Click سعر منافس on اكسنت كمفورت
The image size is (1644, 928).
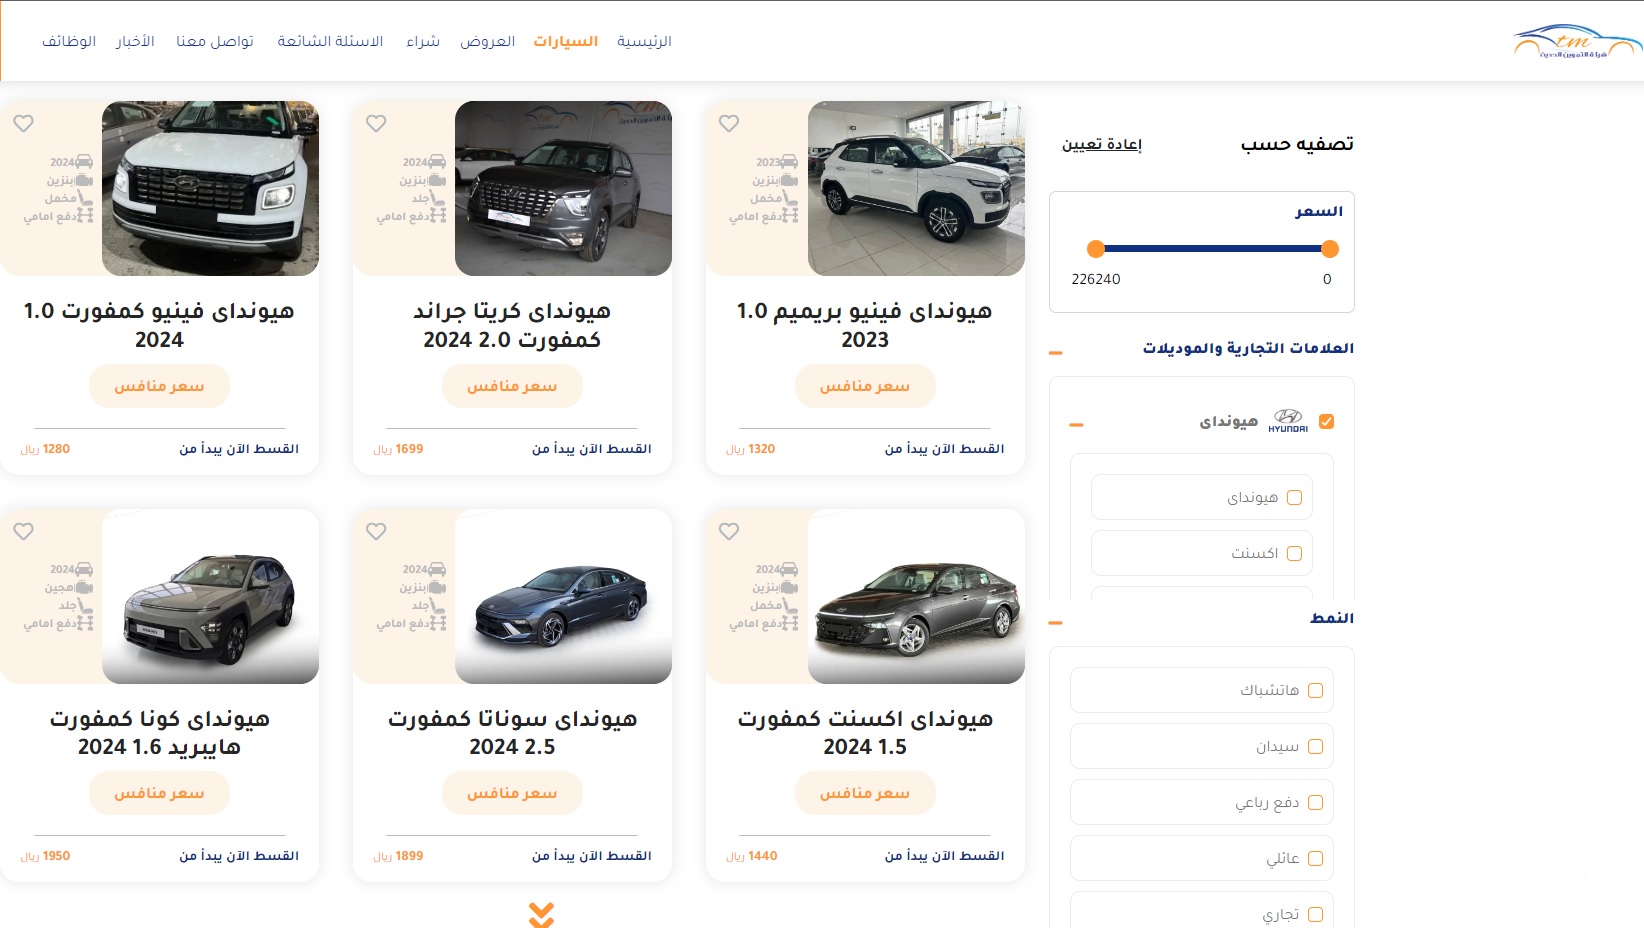click(x=865, y=793)
